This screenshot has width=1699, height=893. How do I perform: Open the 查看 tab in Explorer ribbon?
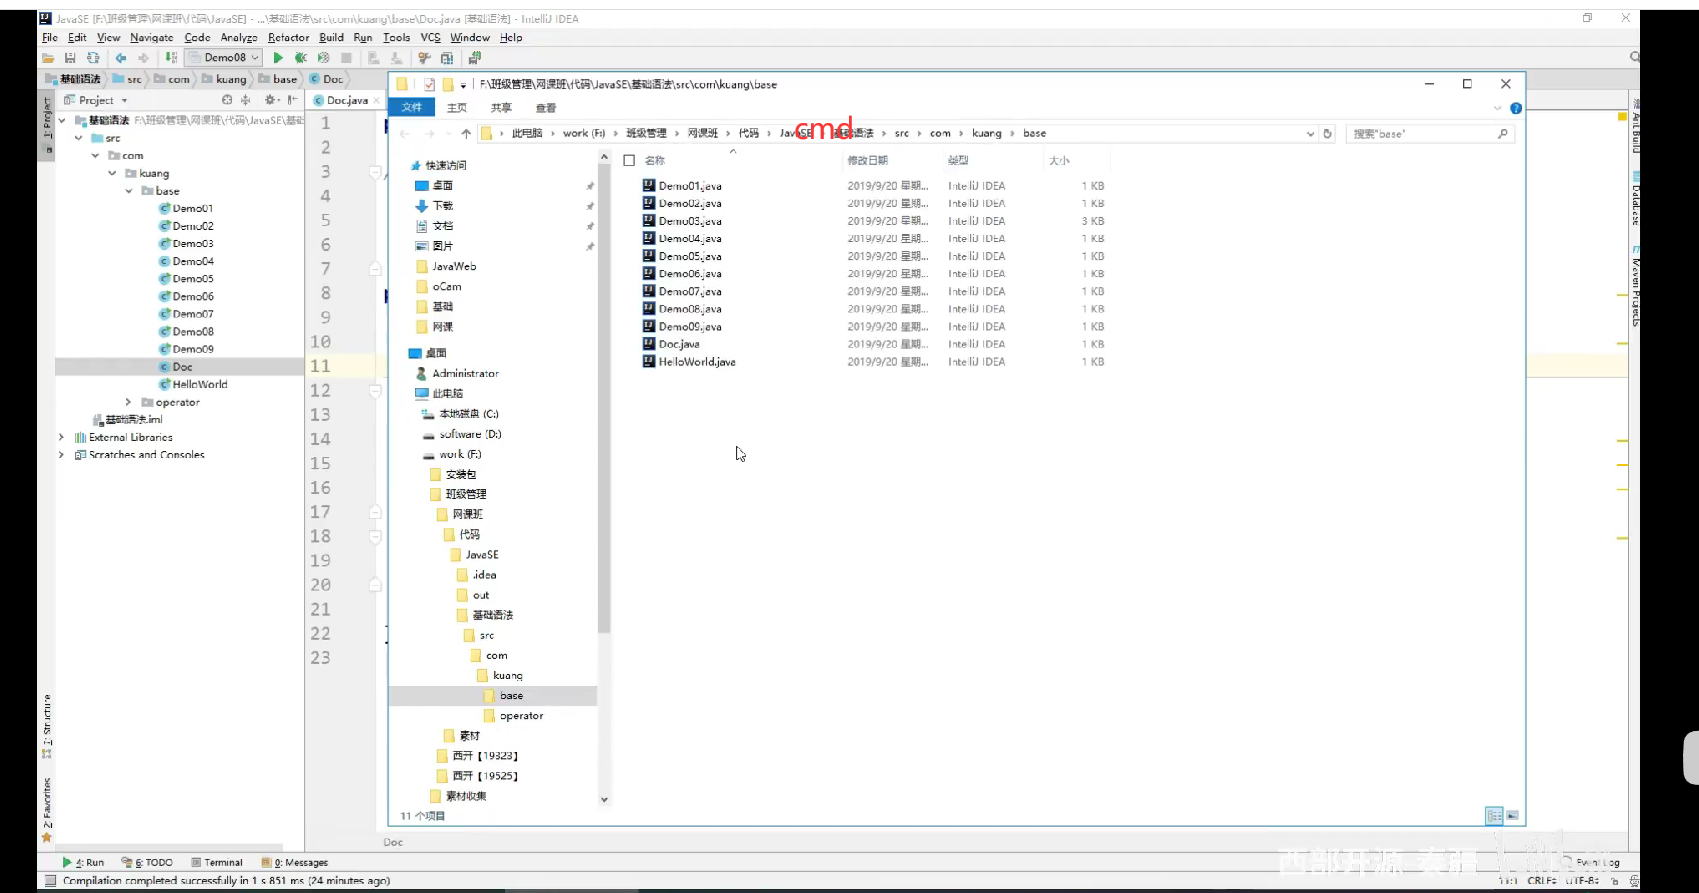tap(546, 108)
